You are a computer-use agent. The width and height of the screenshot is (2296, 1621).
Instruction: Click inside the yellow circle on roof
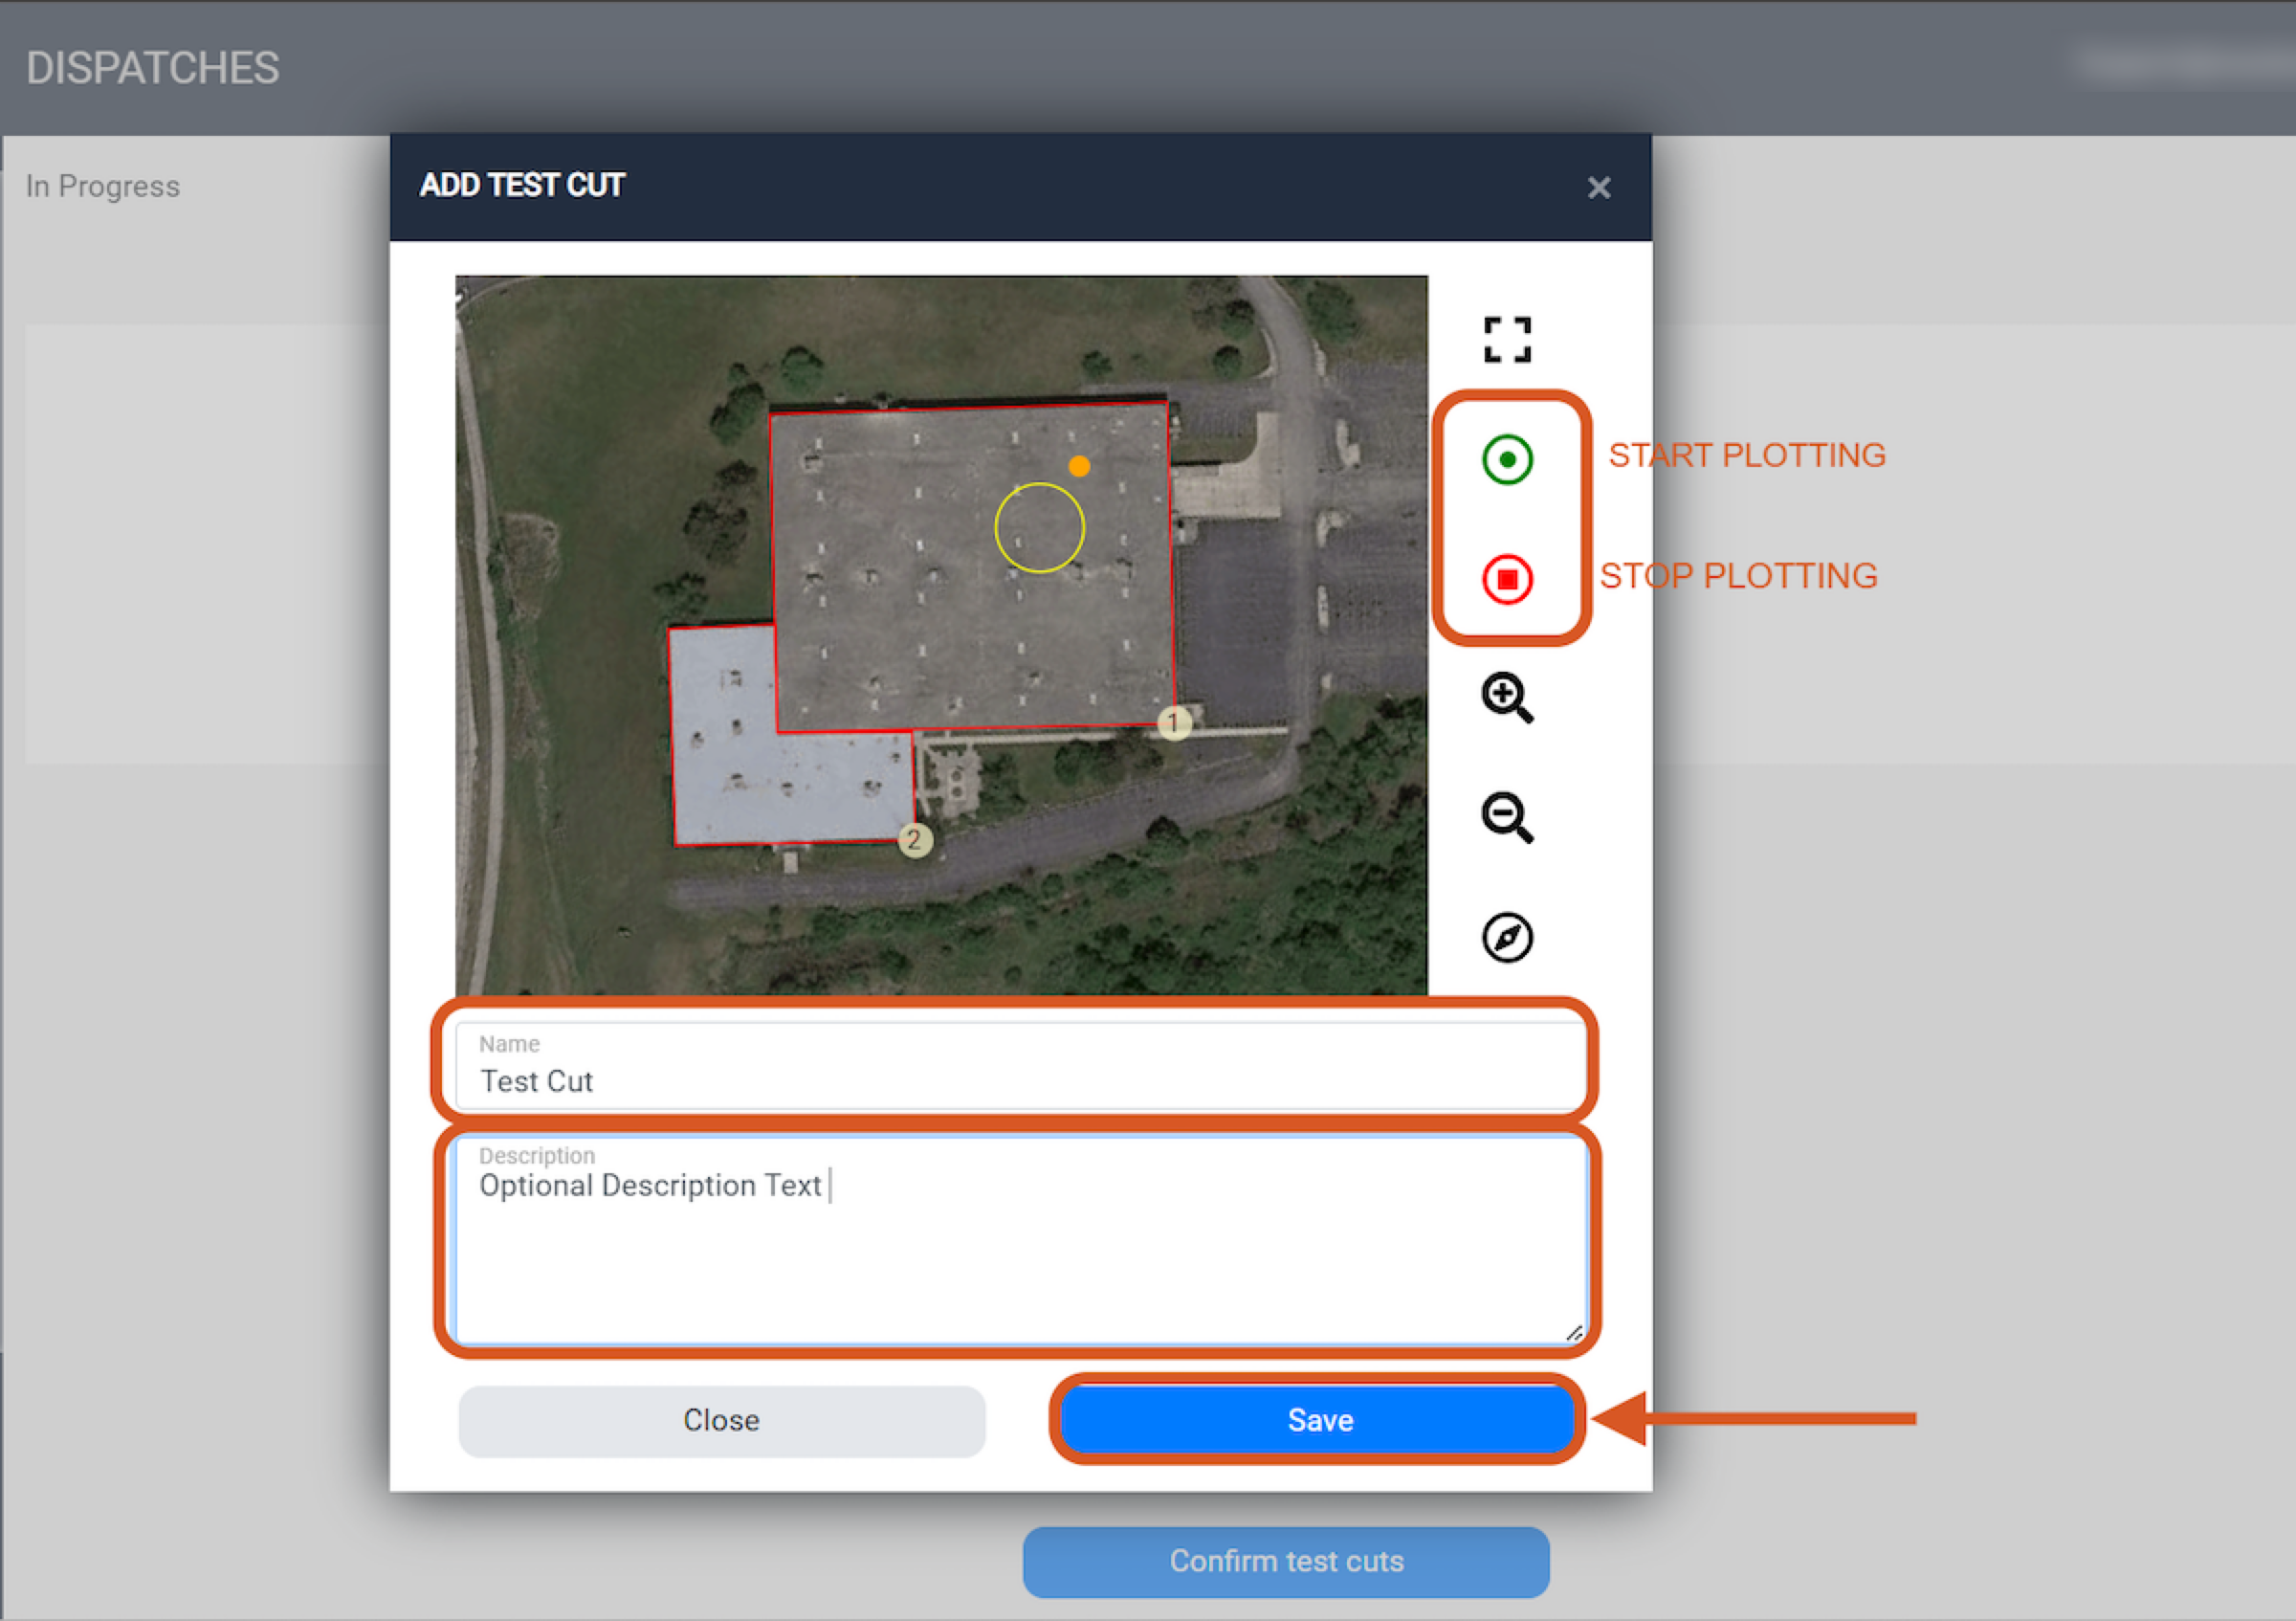click(x=1039, y=528)
